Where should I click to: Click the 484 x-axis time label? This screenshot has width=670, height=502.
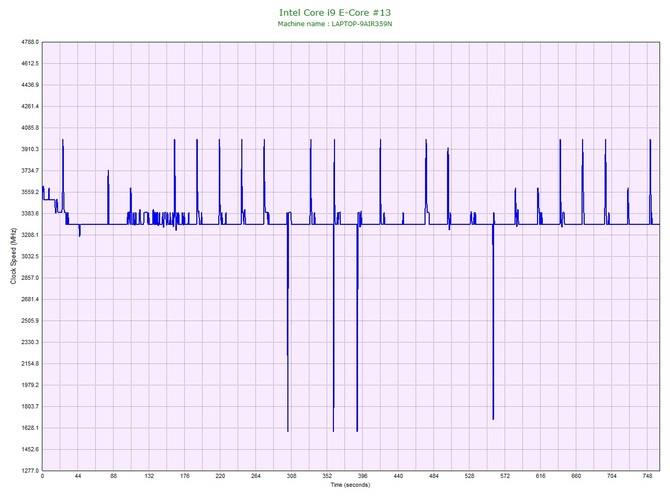click(x=434, y=476)
